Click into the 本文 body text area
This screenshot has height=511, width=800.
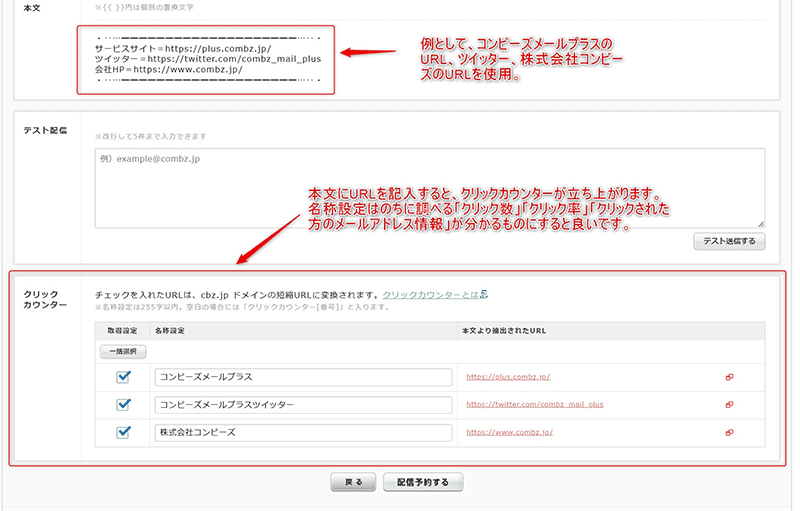pyautogui.click(x=206, y=60)
